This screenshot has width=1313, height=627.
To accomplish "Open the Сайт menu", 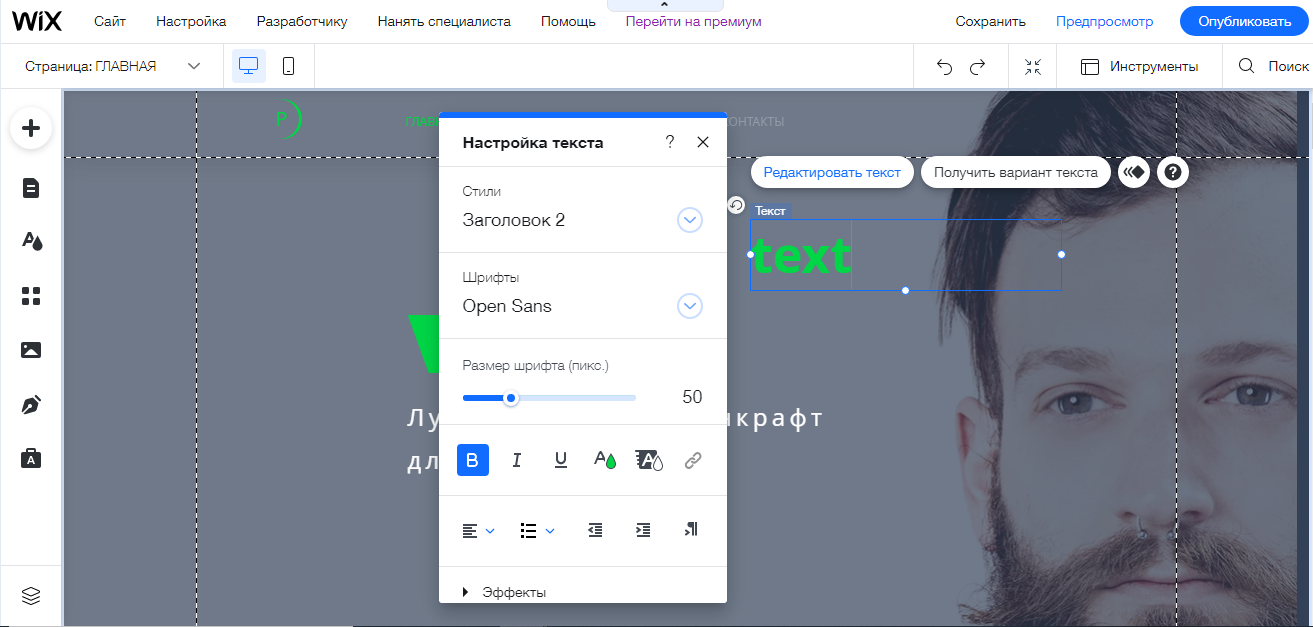I will pos(110,21).
